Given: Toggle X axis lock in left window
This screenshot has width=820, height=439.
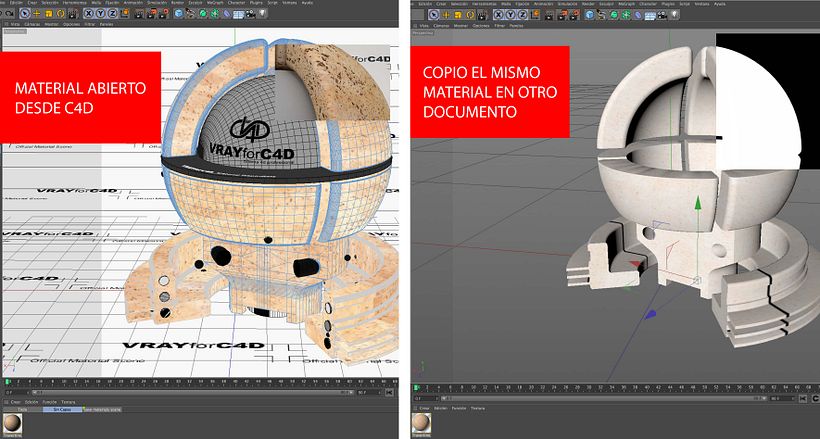Looking at the screenshot, I should point(89,14).
